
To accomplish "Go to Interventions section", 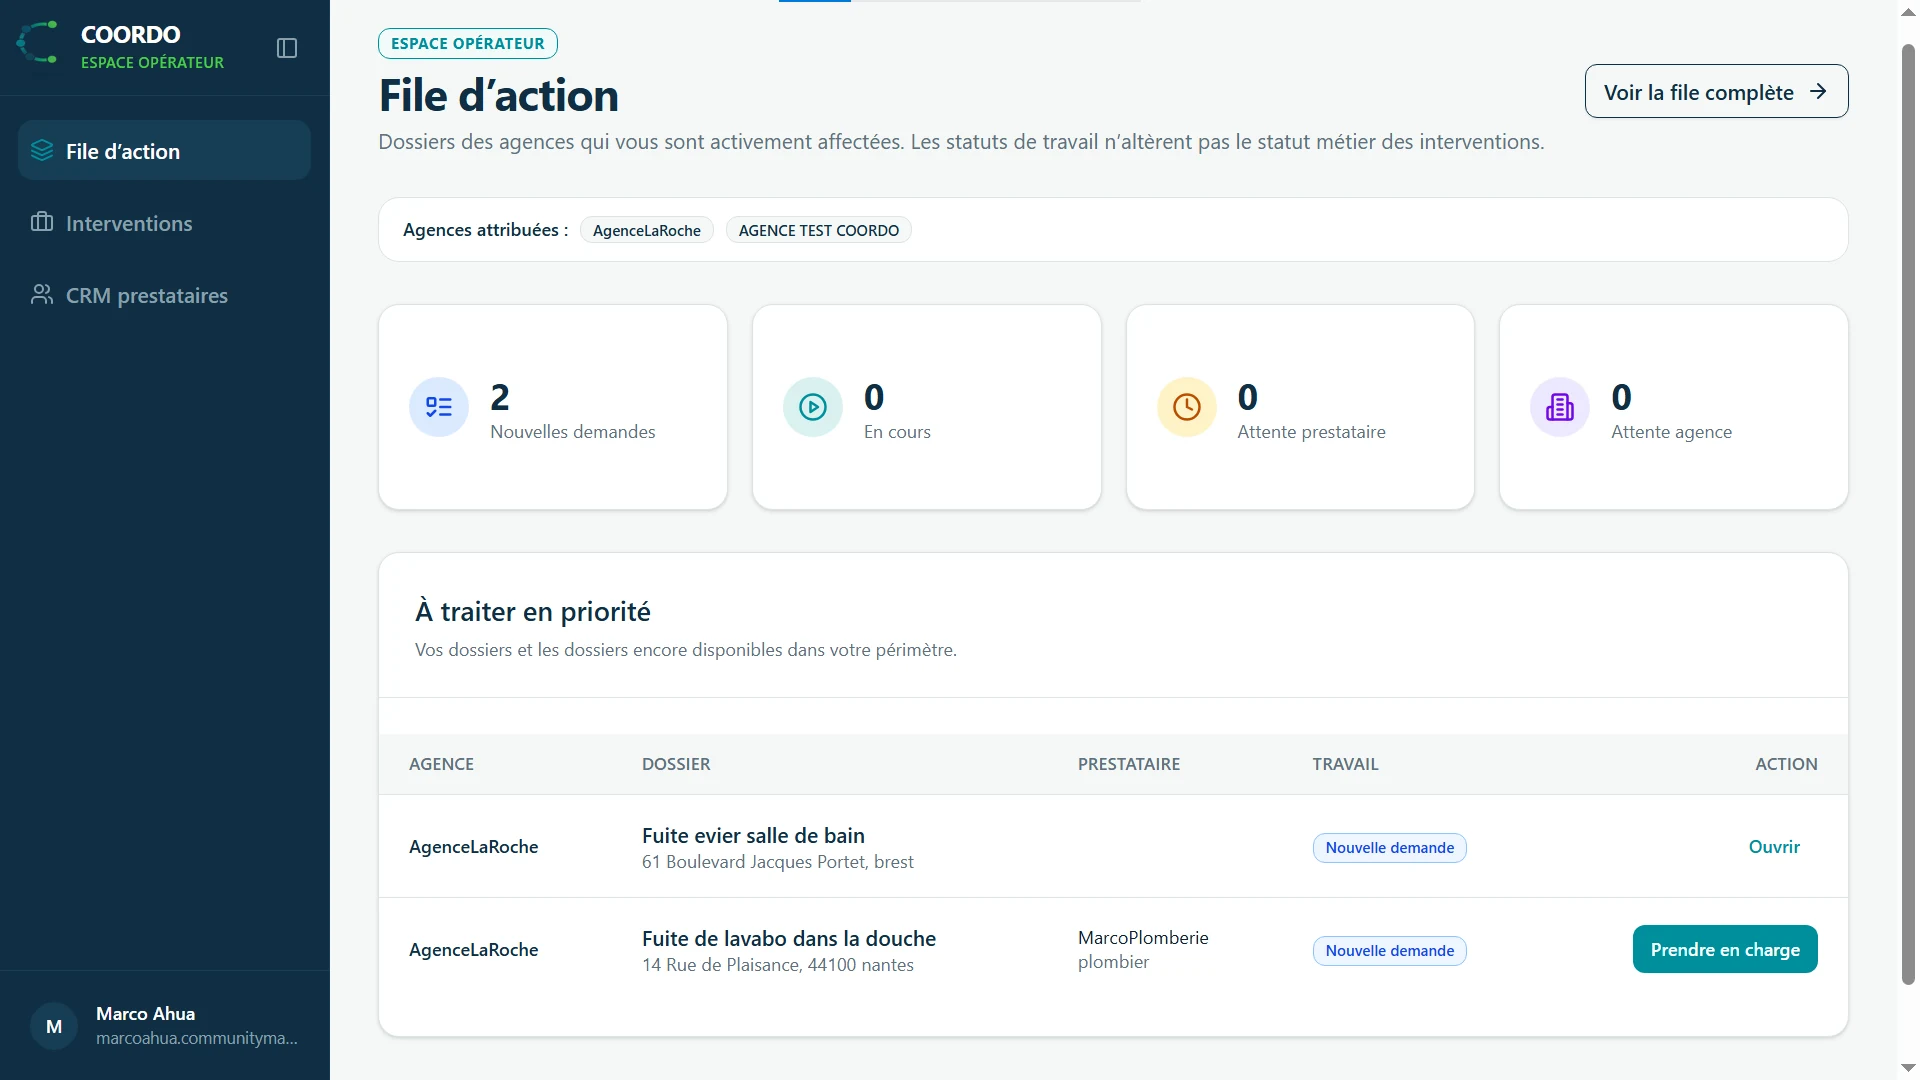I will coord(164,223).
